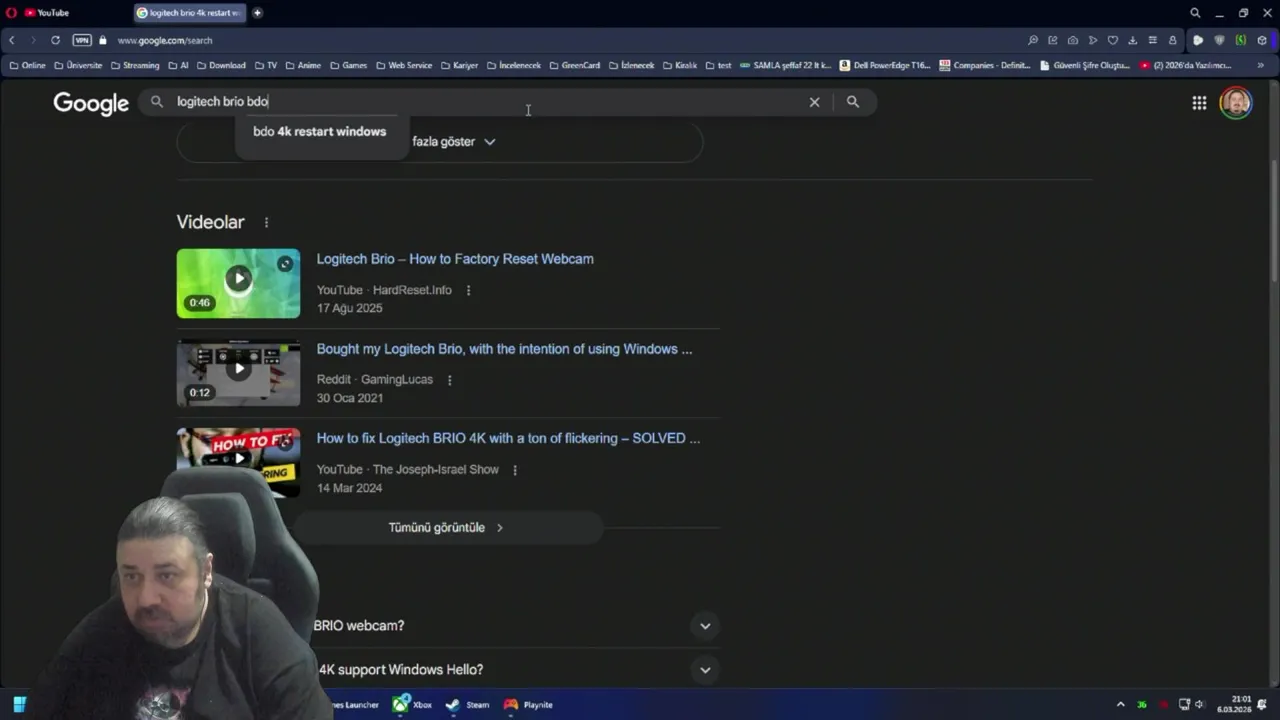Toggle the VPN badge in address bar
The image size is (1280, 720).
tap(82, 40)
